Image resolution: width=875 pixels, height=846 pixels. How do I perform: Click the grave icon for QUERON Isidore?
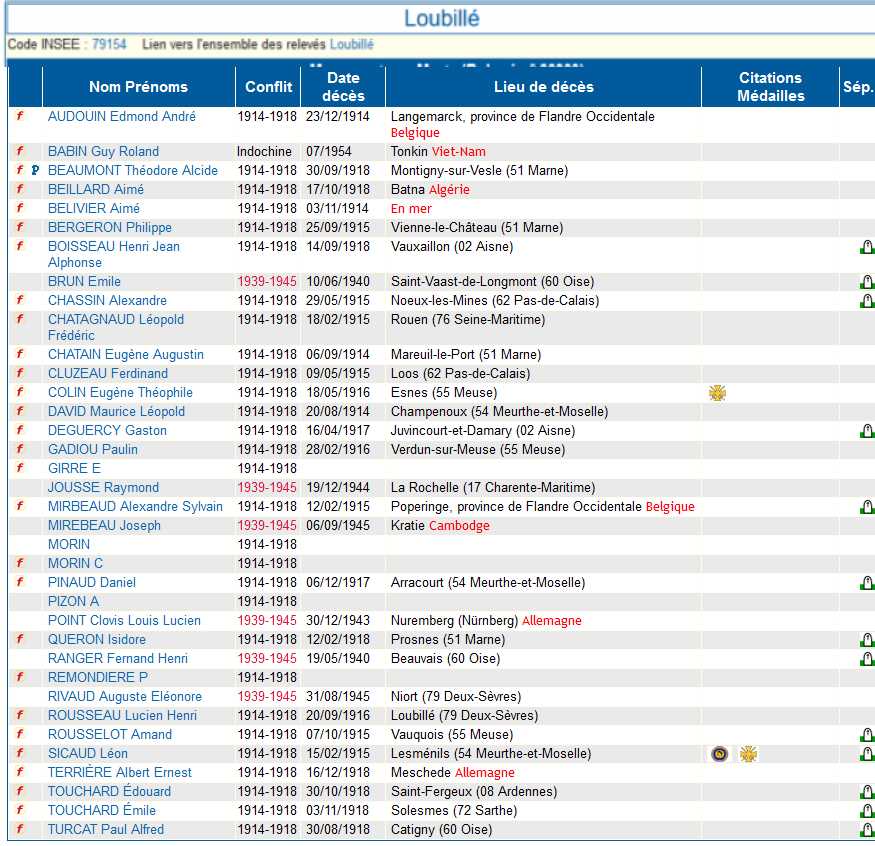click(x=866, y=640)
